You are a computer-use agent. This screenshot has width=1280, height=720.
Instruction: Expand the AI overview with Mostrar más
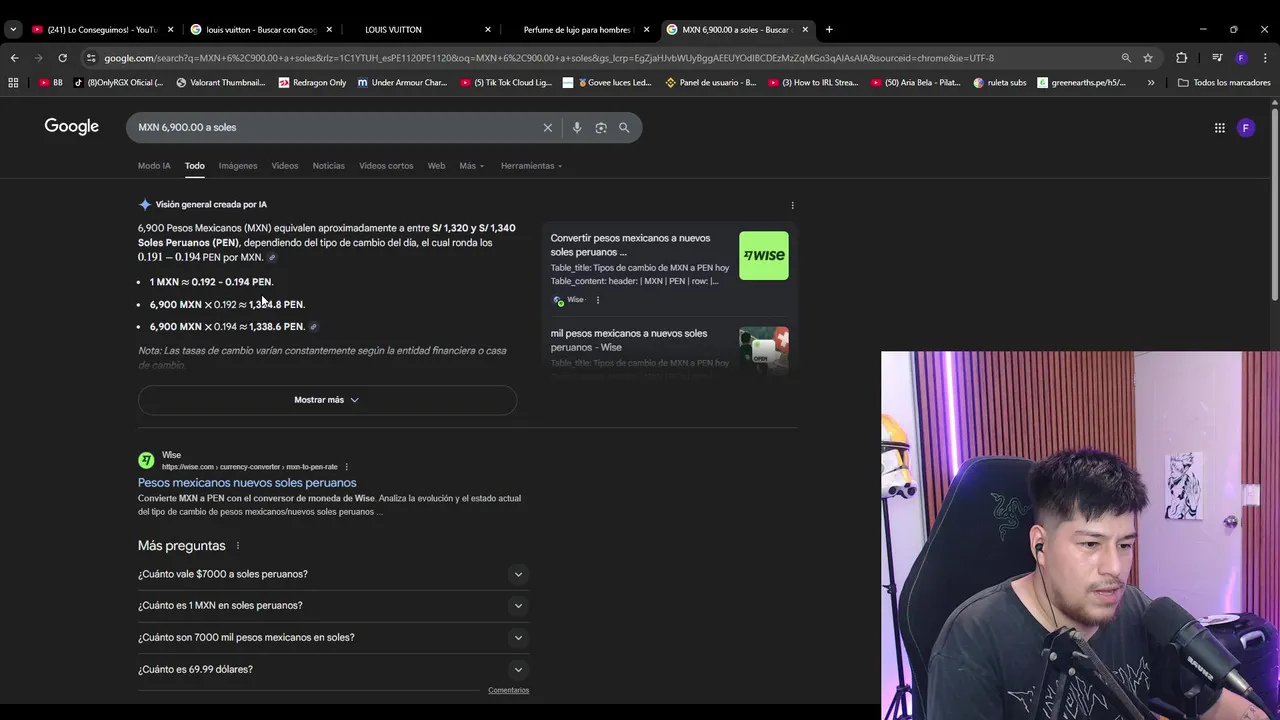pyautogui.click(x=327, y=400)
